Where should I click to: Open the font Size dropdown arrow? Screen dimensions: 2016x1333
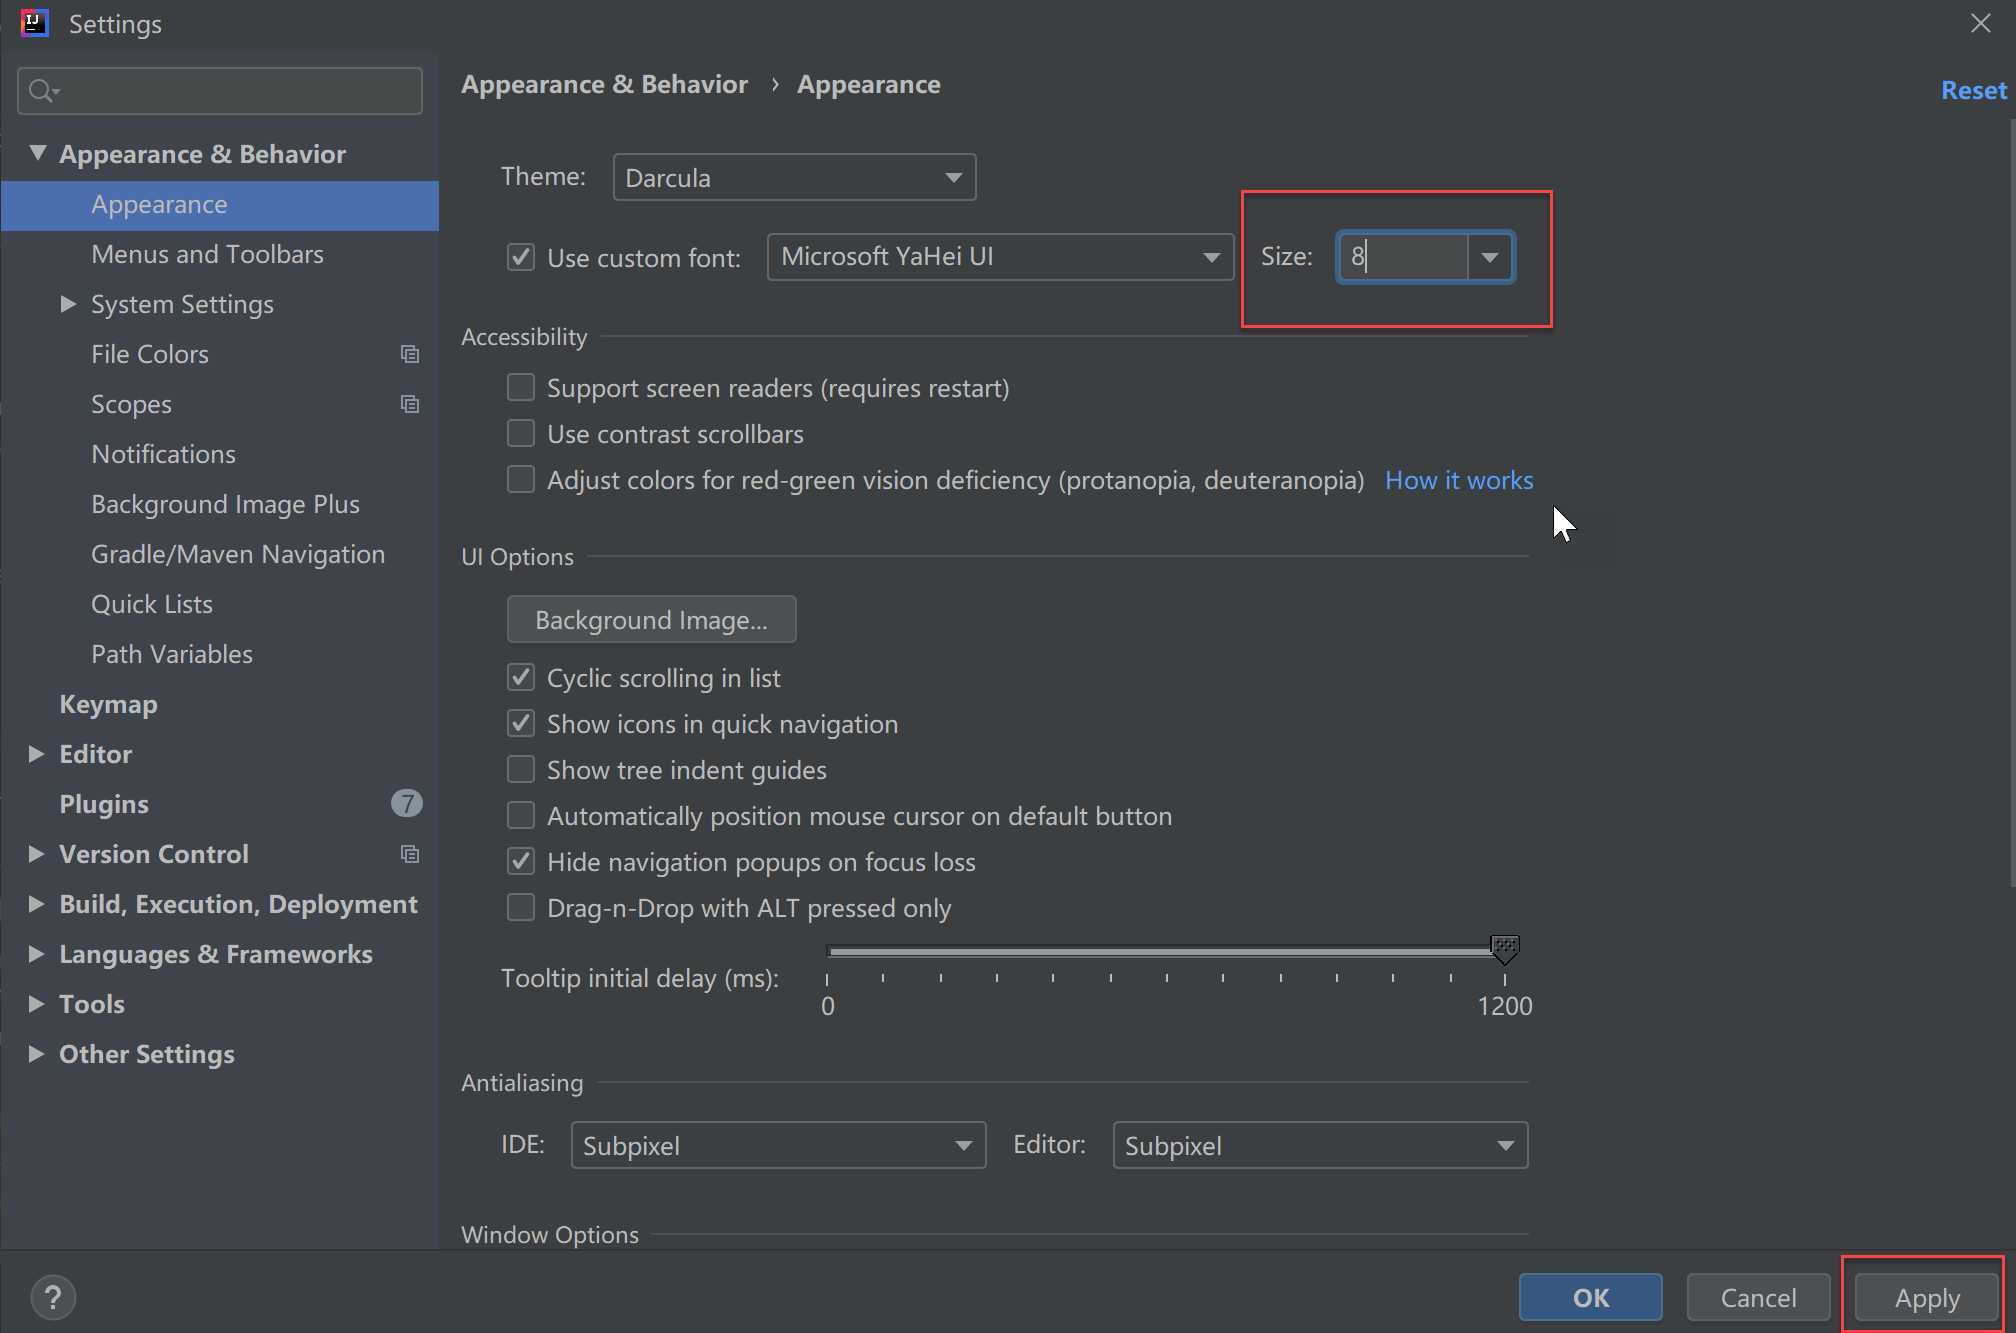point(1490,257)
